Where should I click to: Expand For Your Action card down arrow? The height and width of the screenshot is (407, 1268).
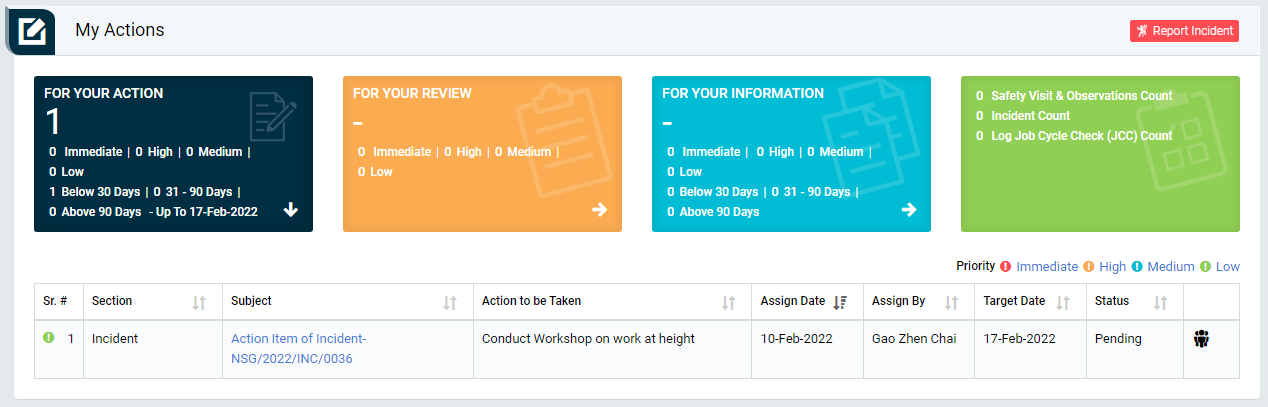pyautogui.click(x=291, y=210)
